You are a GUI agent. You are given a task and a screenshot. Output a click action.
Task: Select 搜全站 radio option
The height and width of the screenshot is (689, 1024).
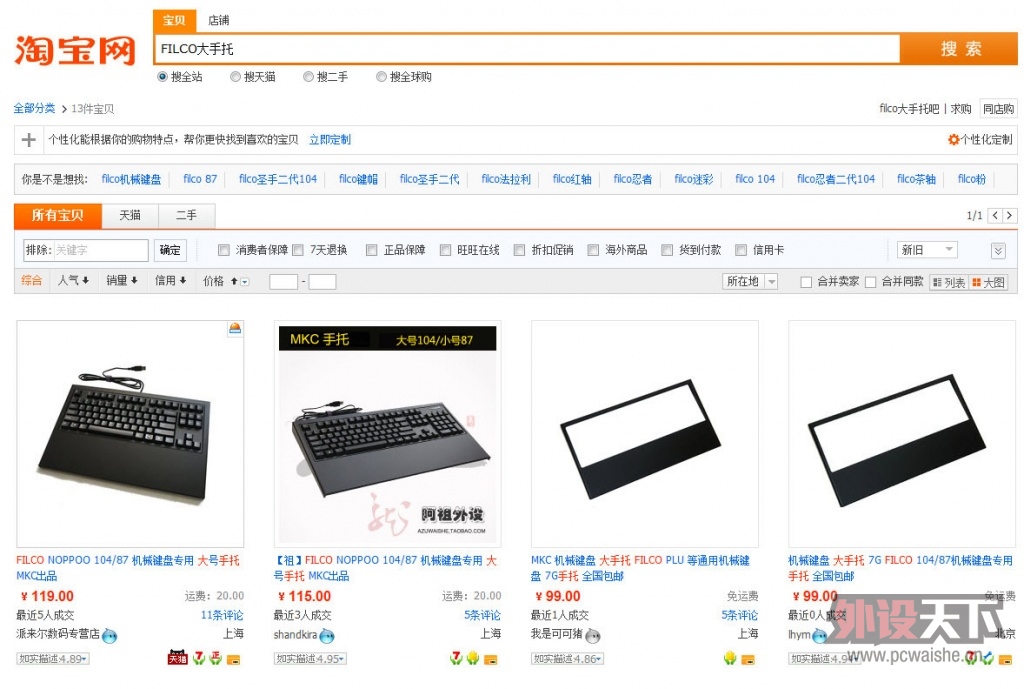click(x=163, y=77)
